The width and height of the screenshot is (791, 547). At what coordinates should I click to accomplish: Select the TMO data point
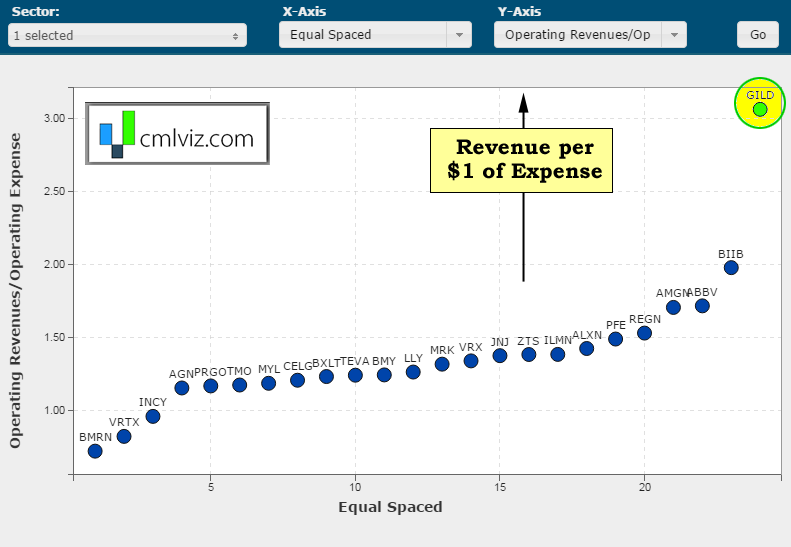coord(240,385)
